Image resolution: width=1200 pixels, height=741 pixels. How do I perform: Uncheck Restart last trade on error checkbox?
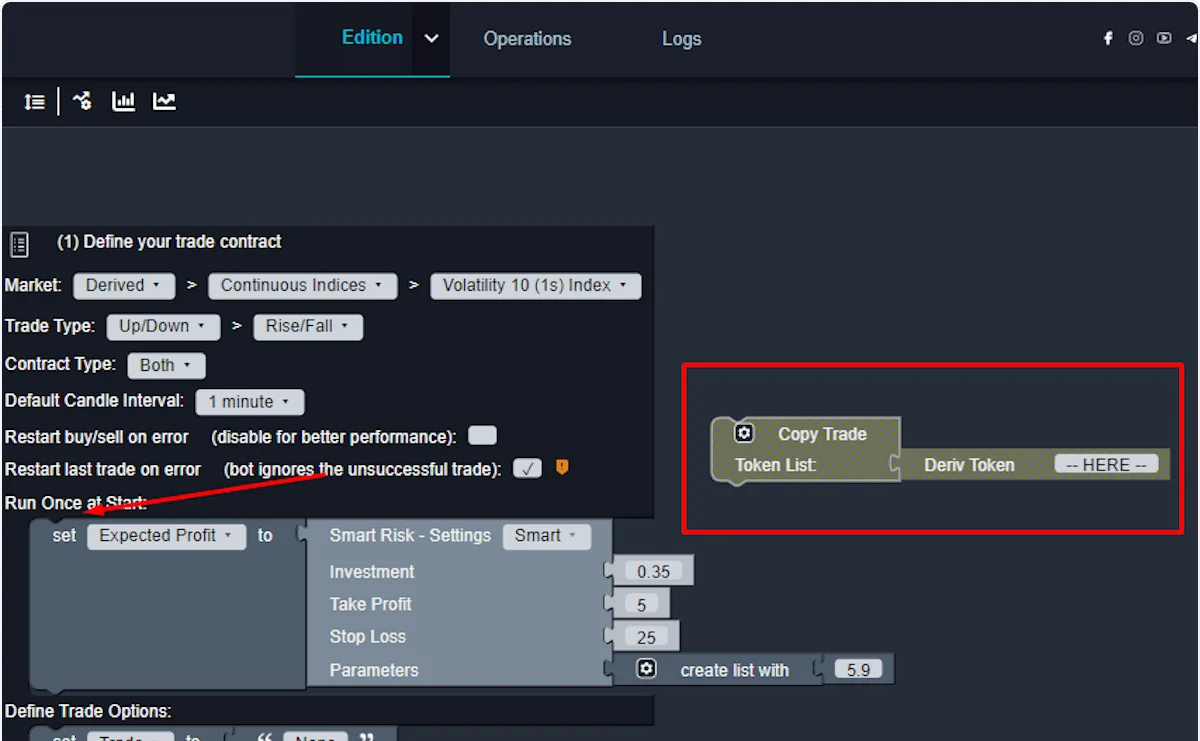coord(527,468)
